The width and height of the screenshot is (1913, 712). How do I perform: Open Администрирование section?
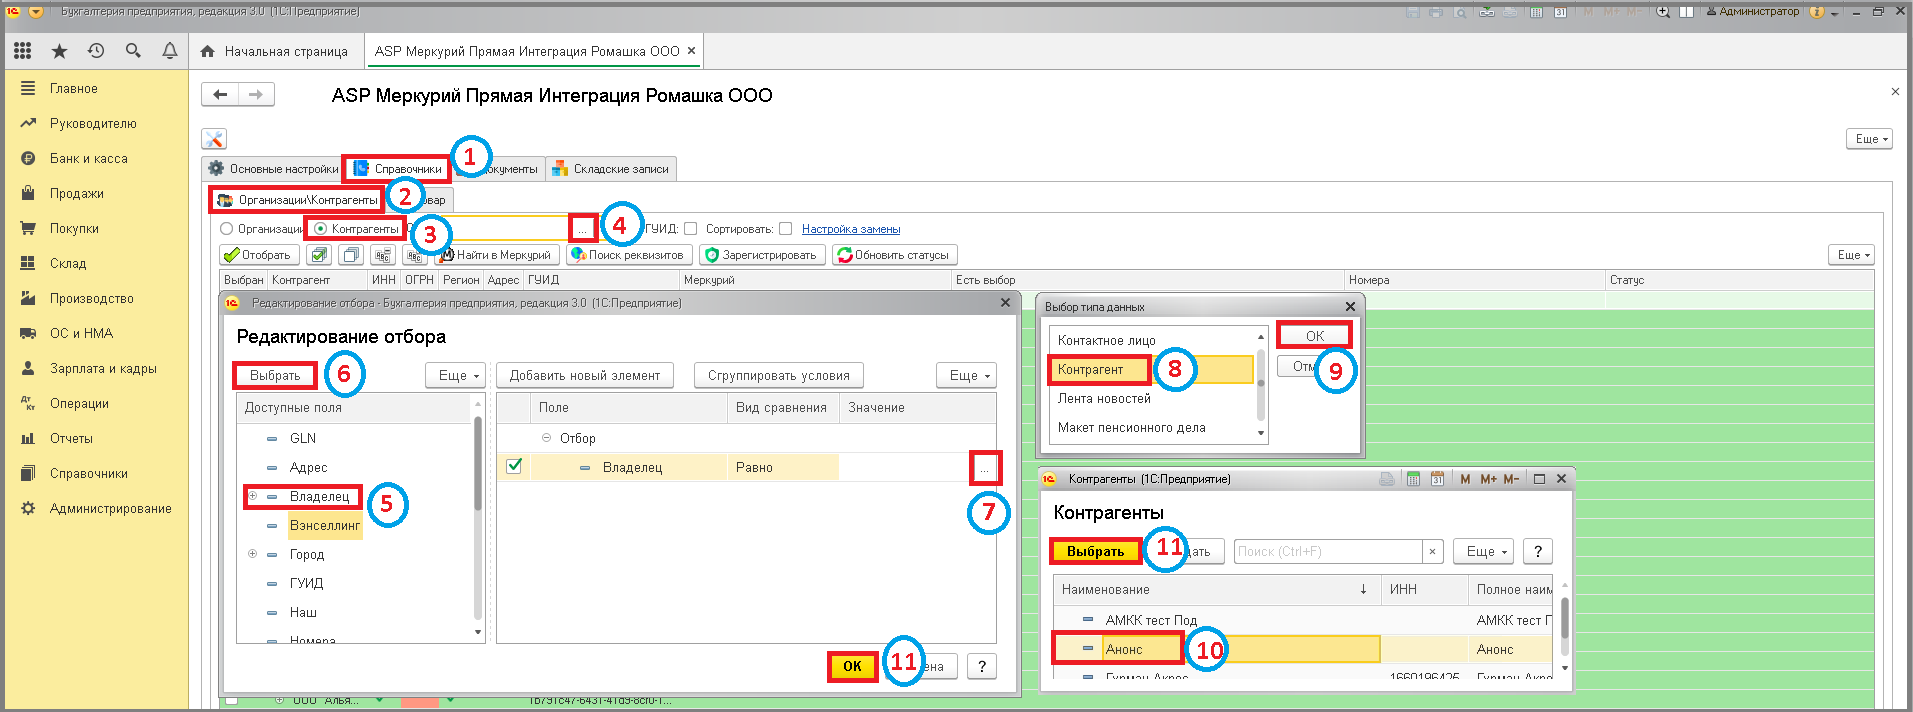[110, 508]
